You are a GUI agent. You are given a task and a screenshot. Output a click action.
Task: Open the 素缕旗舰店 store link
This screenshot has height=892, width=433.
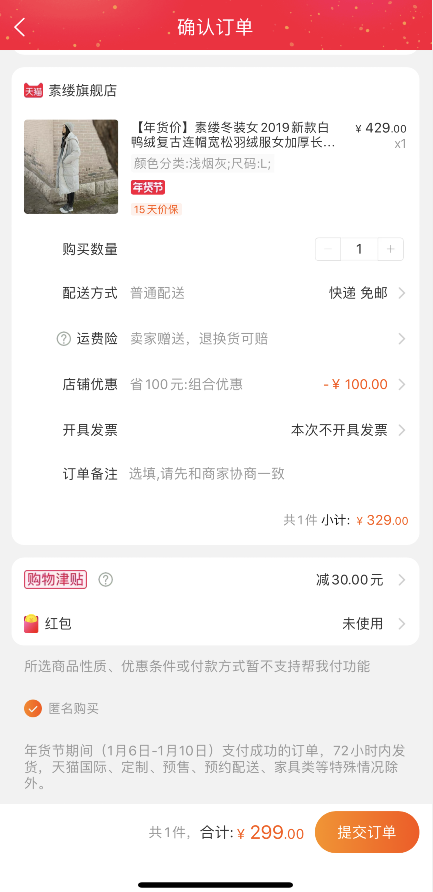click(x=83, y=90)
